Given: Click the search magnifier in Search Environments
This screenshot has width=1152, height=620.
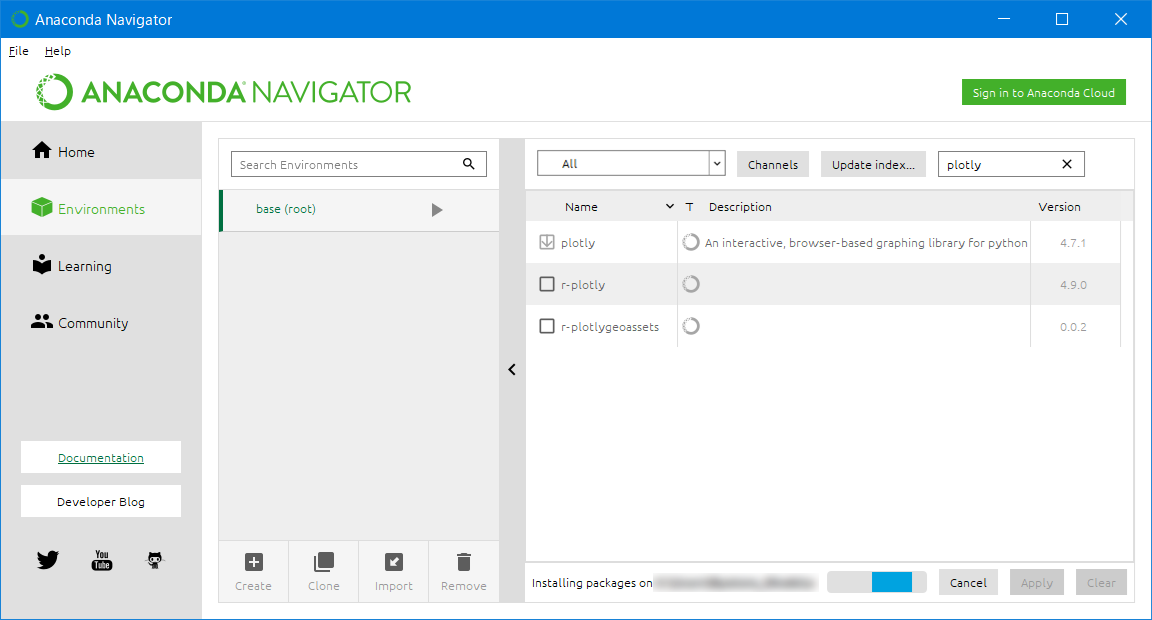Looking at the screenshot, I should 469,164.
